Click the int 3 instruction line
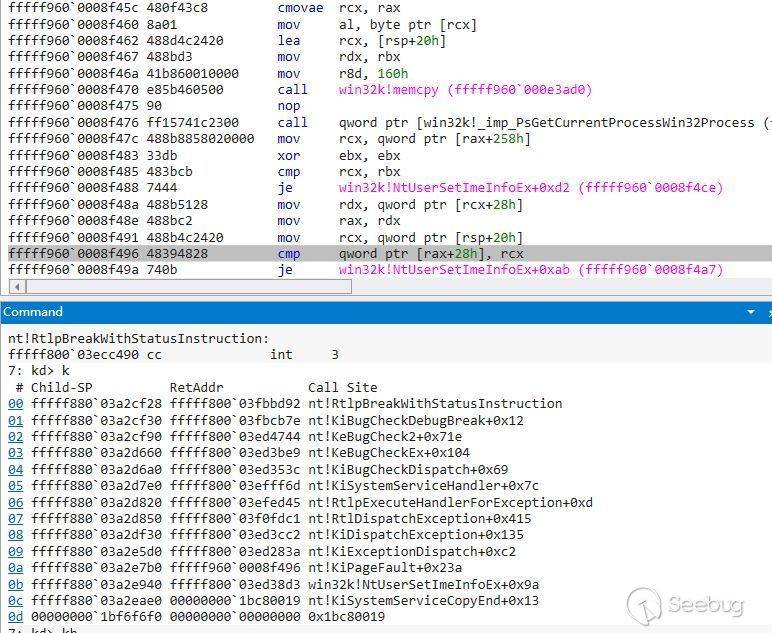This screenshot has height=633, width=772. pos(173,354)
